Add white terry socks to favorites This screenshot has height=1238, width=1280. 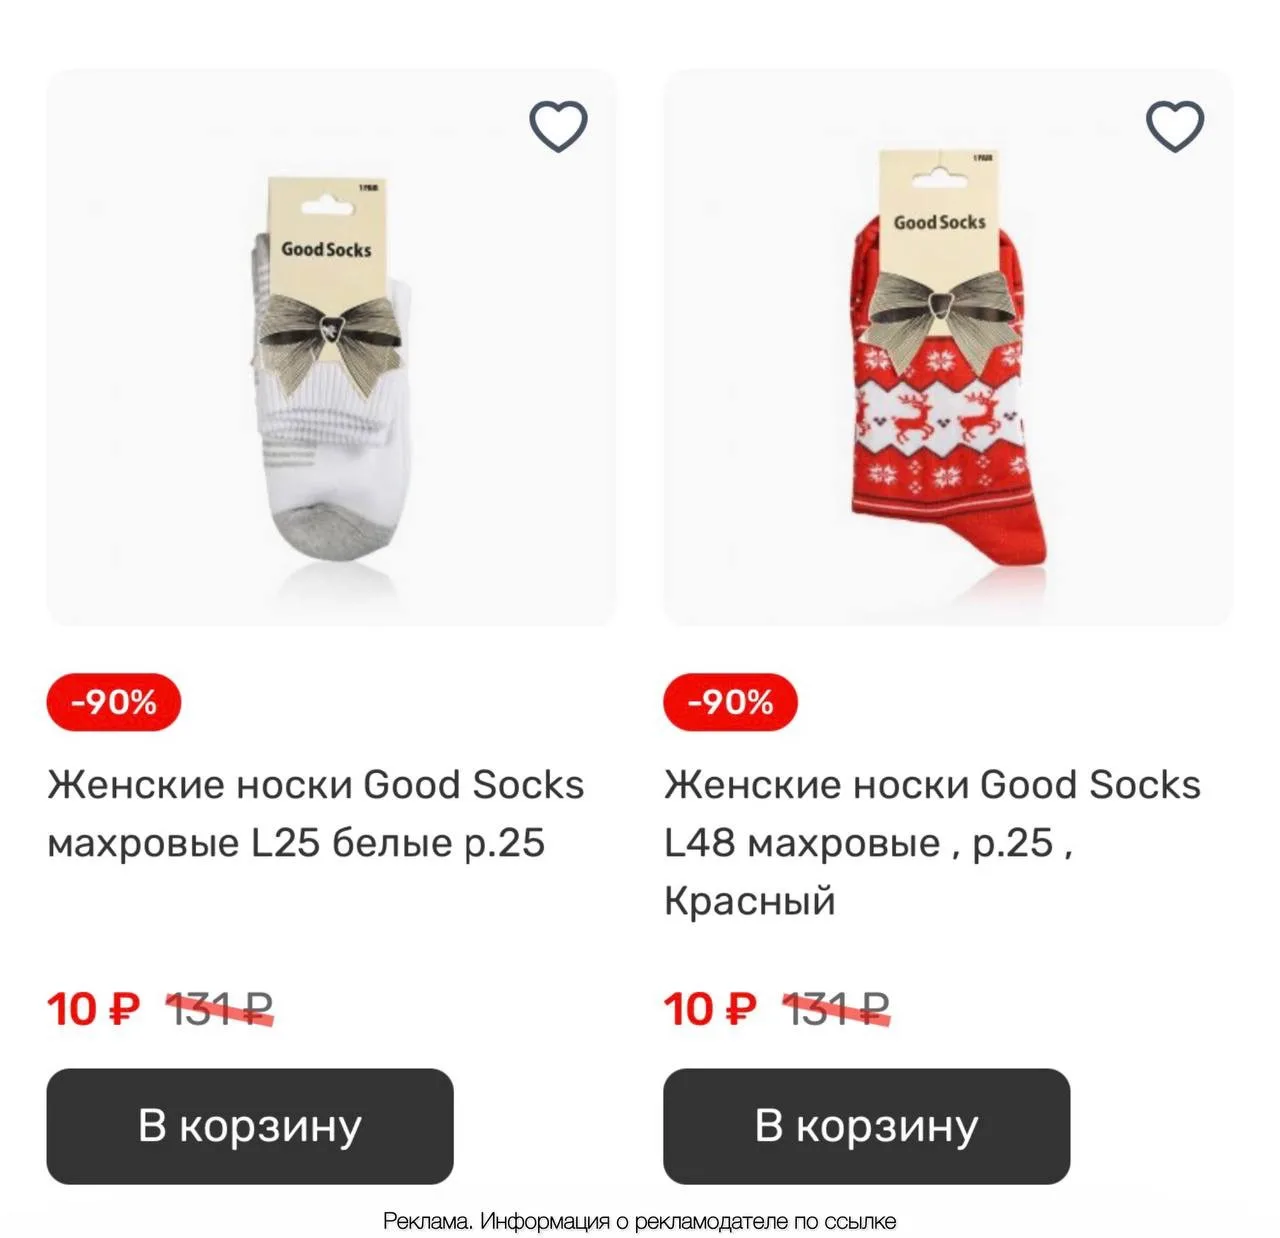click(558, 127)
